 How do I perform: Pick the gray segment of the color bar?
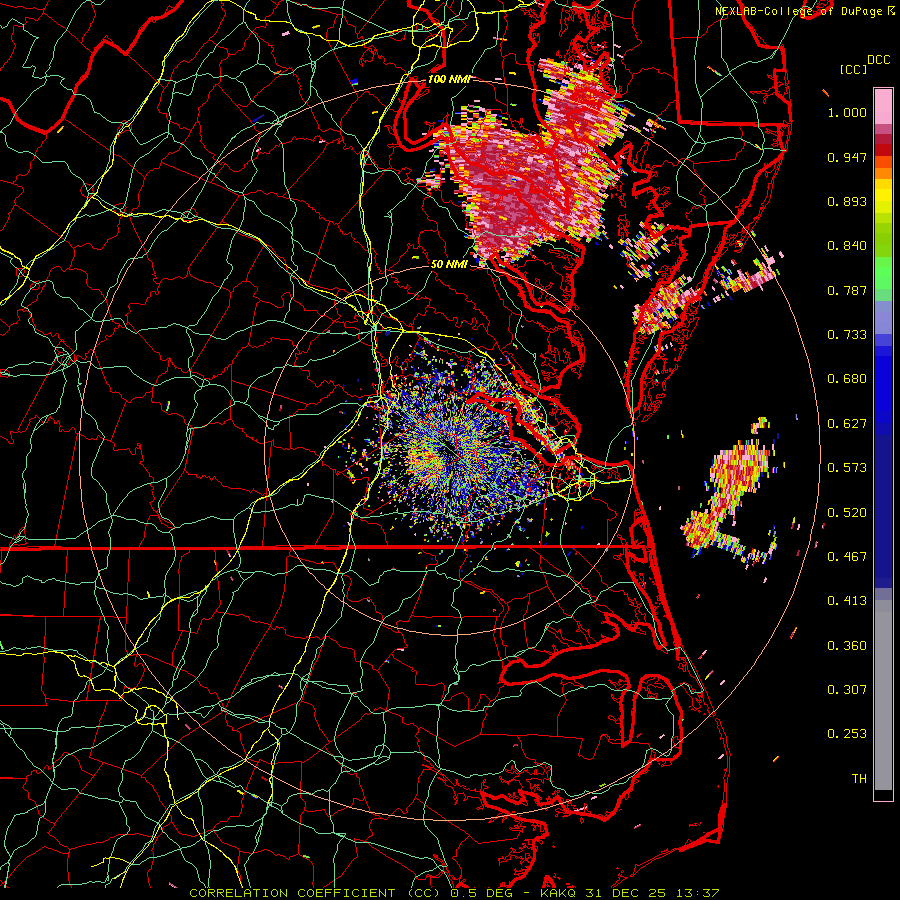(883, 695)
